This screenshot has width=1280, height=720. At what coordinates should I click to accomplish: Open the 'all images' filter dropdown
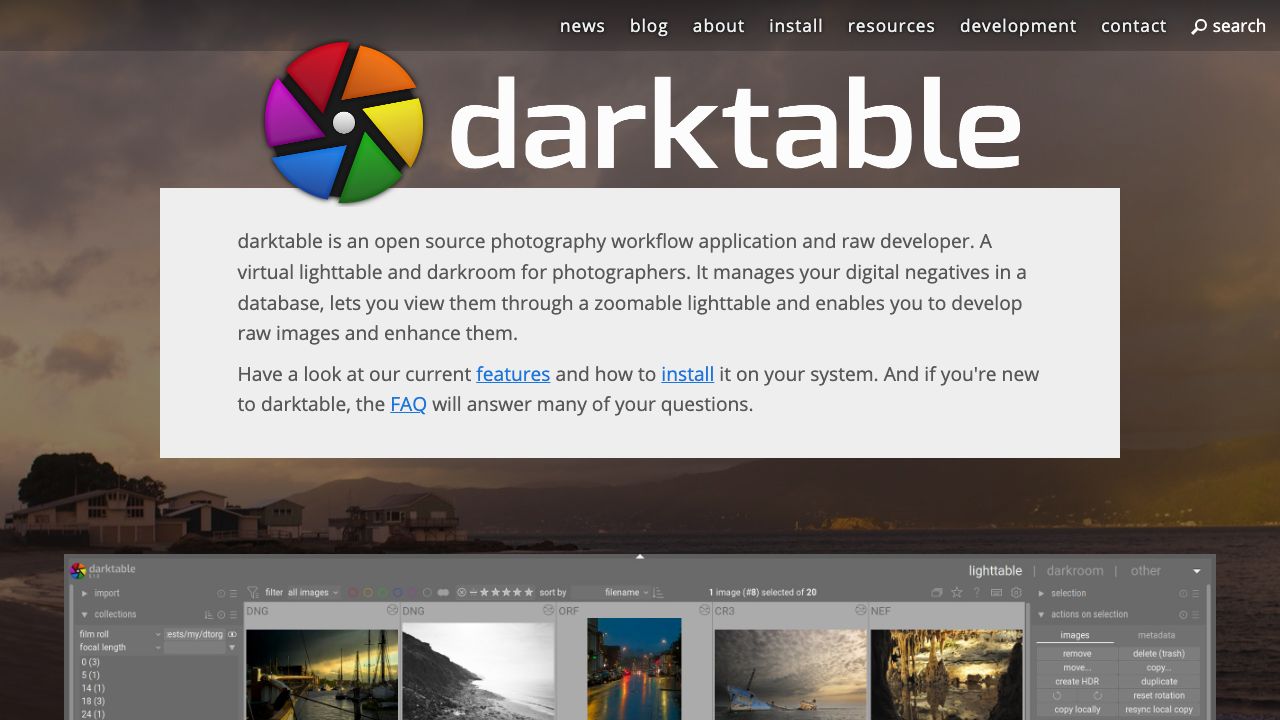[313, 593]
